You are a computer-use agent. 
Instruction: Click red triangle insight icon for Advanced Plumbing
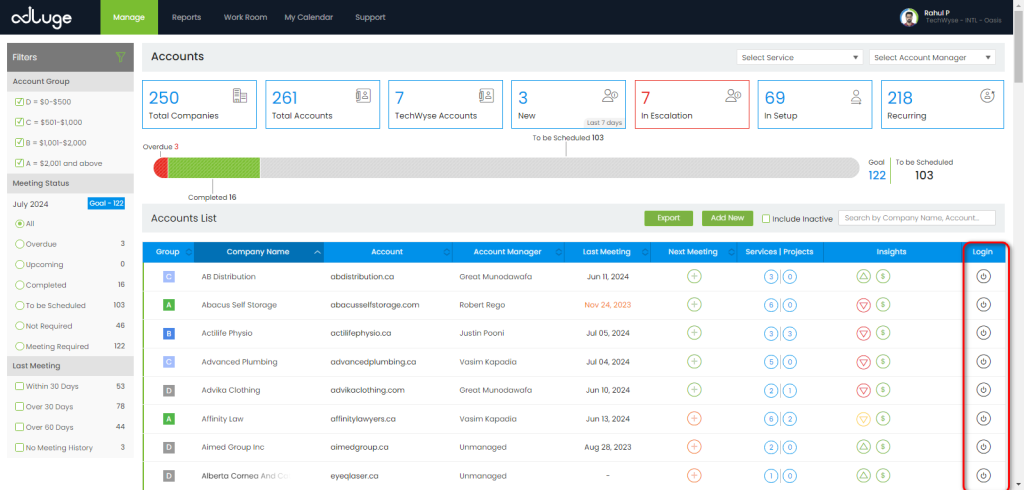(x=864, y=361)
